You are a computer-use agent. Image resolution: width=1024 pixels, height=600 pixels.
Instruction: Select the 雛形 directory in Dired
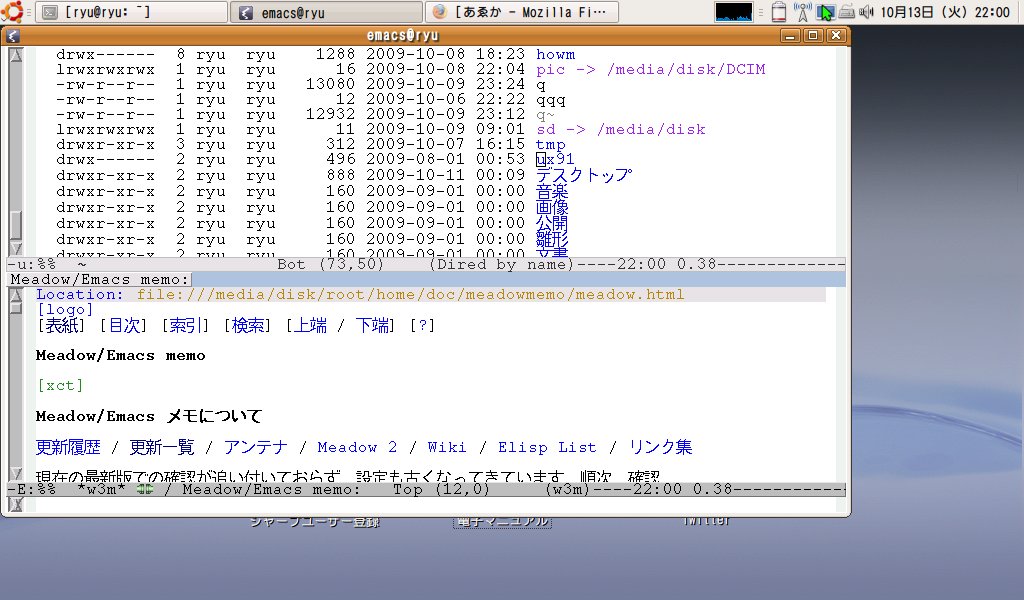pos(552,240)
